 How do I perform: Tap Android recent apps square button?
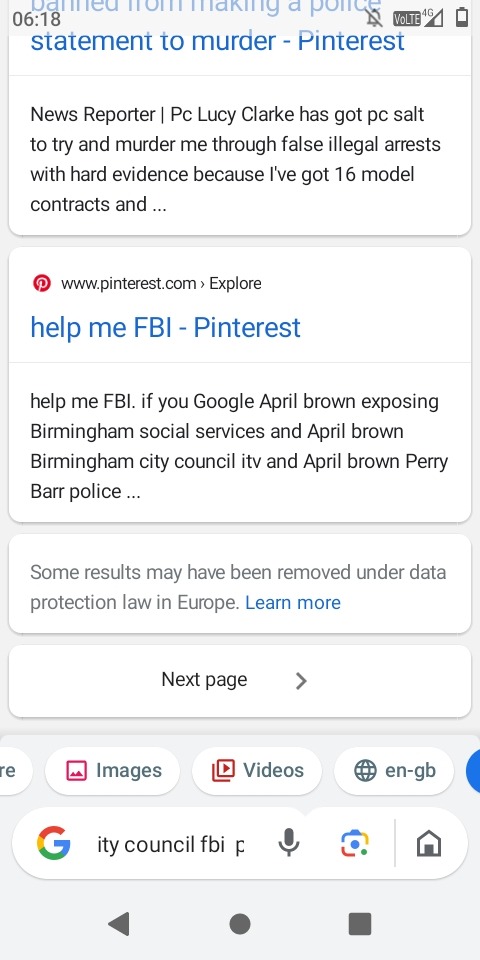(x=360, y=924)
